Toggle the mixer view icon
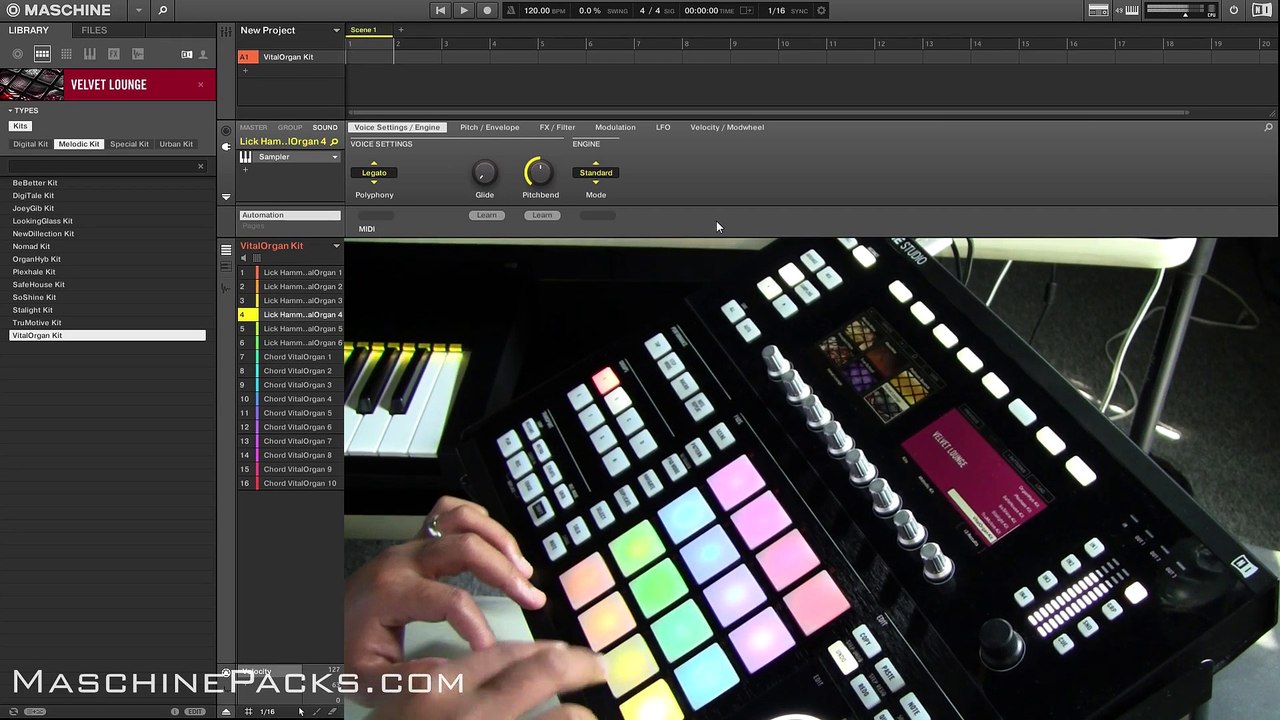The image size is (1280, 720). [227, 30]
